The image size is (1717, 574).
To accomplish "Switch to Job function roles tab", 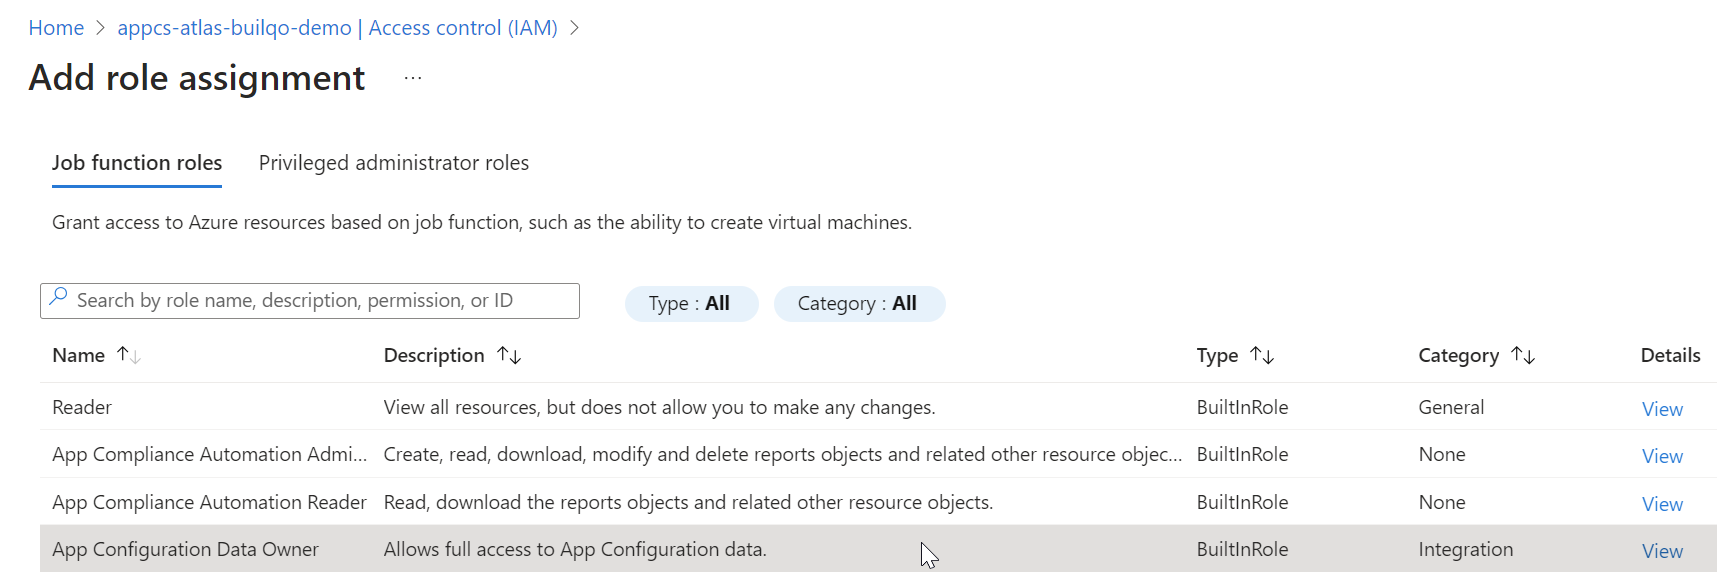I will pos(137,163).
